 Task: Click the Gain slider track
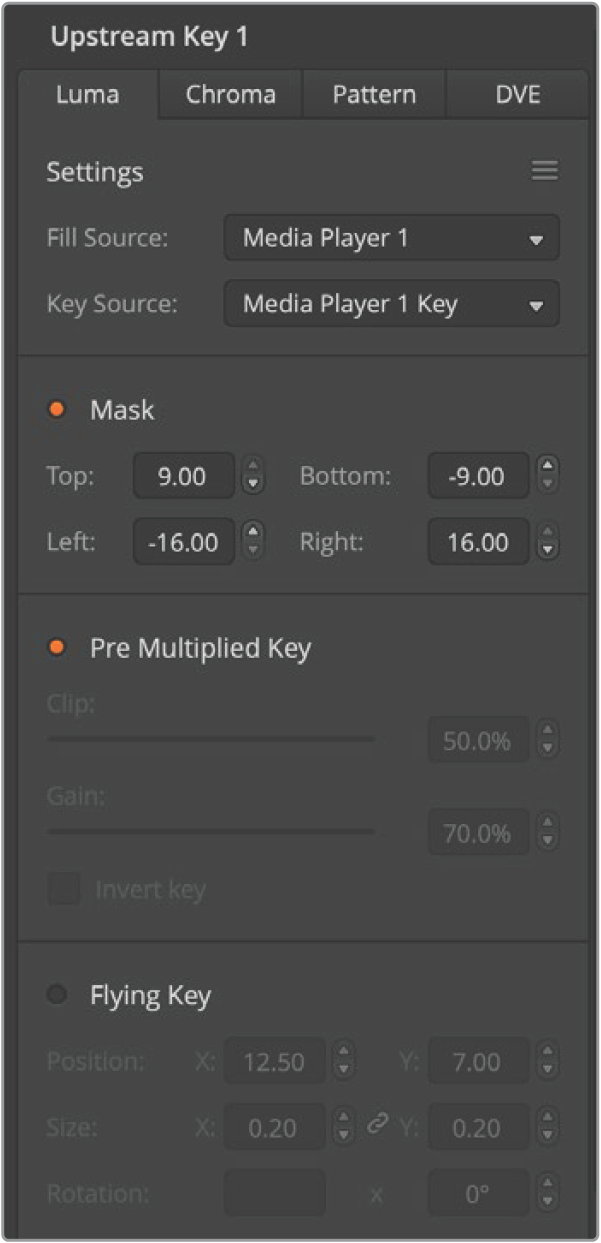[x=211, y=830]
